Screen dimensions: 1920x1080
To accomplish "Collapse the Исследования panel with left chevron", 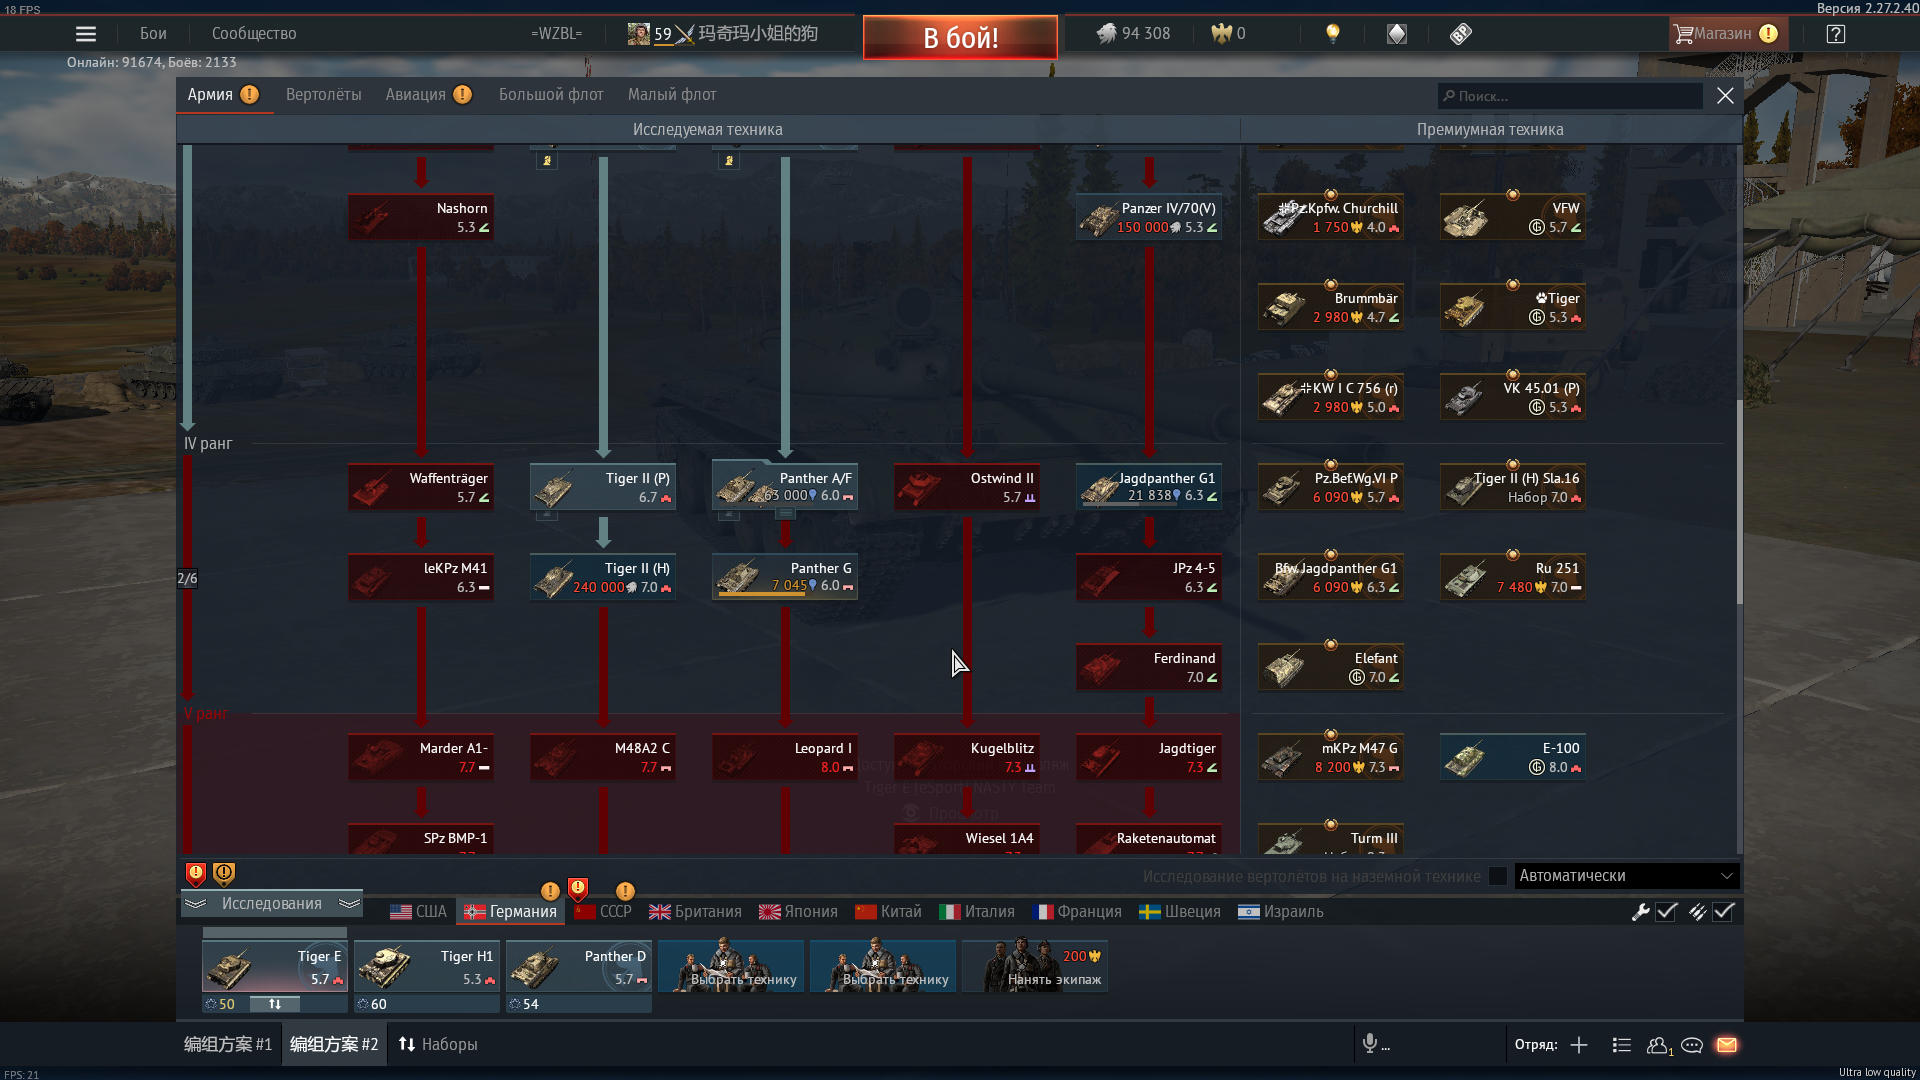I will (x=195, y=904).
